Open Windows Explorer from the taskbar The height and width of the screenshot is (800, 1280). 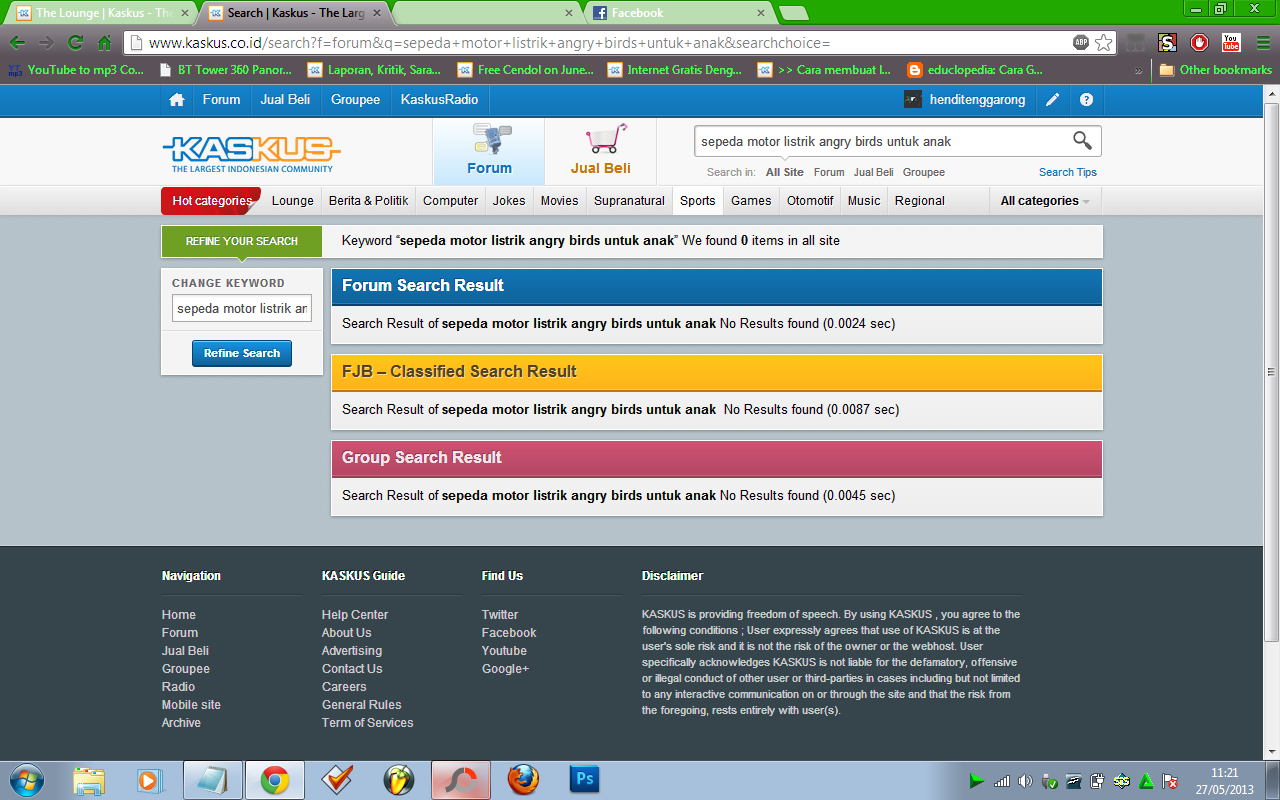pos(88,780)
